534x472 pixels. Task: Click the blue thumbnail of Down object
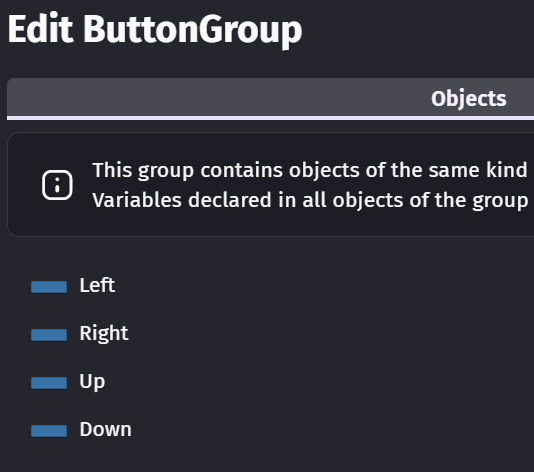(49, 431)
